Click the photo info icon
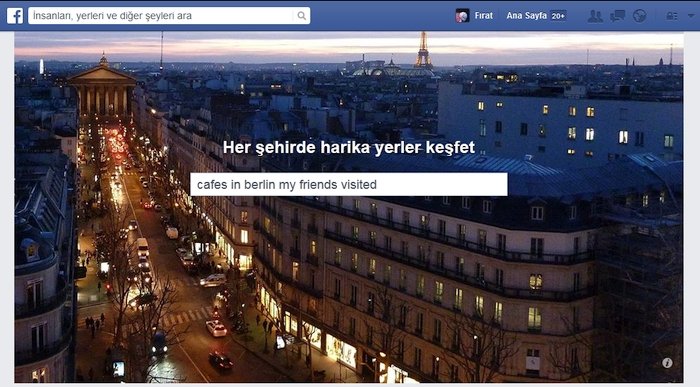Viewport: 700px width, 387px height. pos(667,363)
